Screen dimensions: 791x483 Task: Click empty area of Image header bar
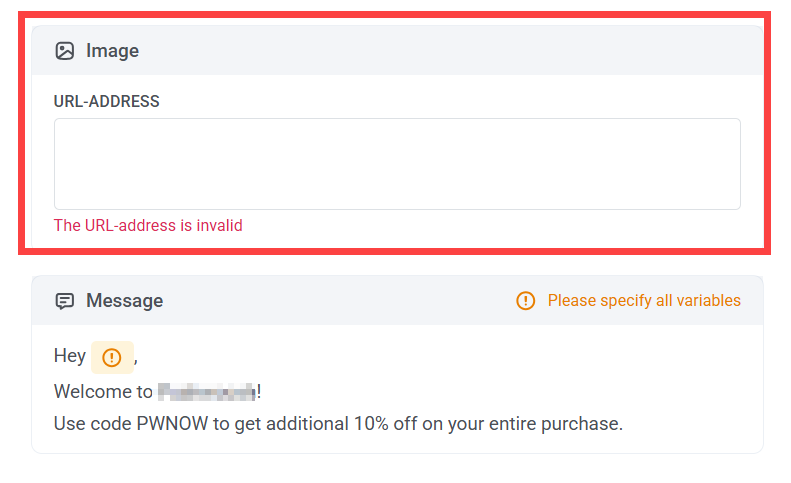pyautogui.click(x=450, y=51)
